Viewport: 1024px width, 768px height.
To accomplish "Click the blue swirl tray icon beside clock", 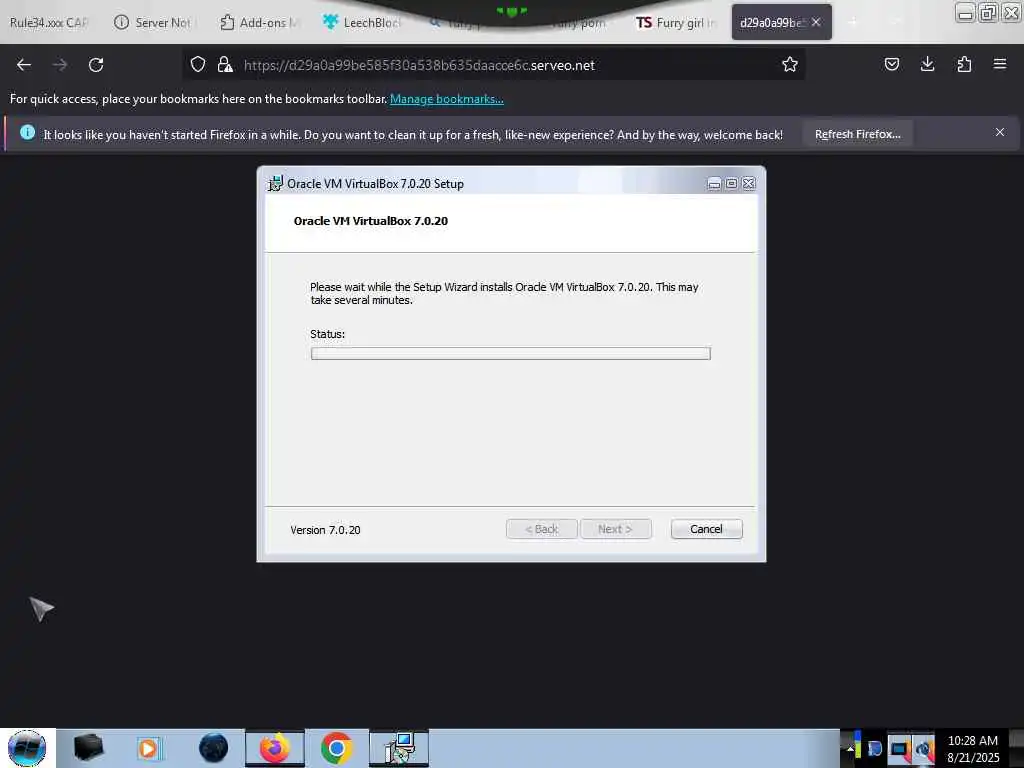I will pos(924,749).
